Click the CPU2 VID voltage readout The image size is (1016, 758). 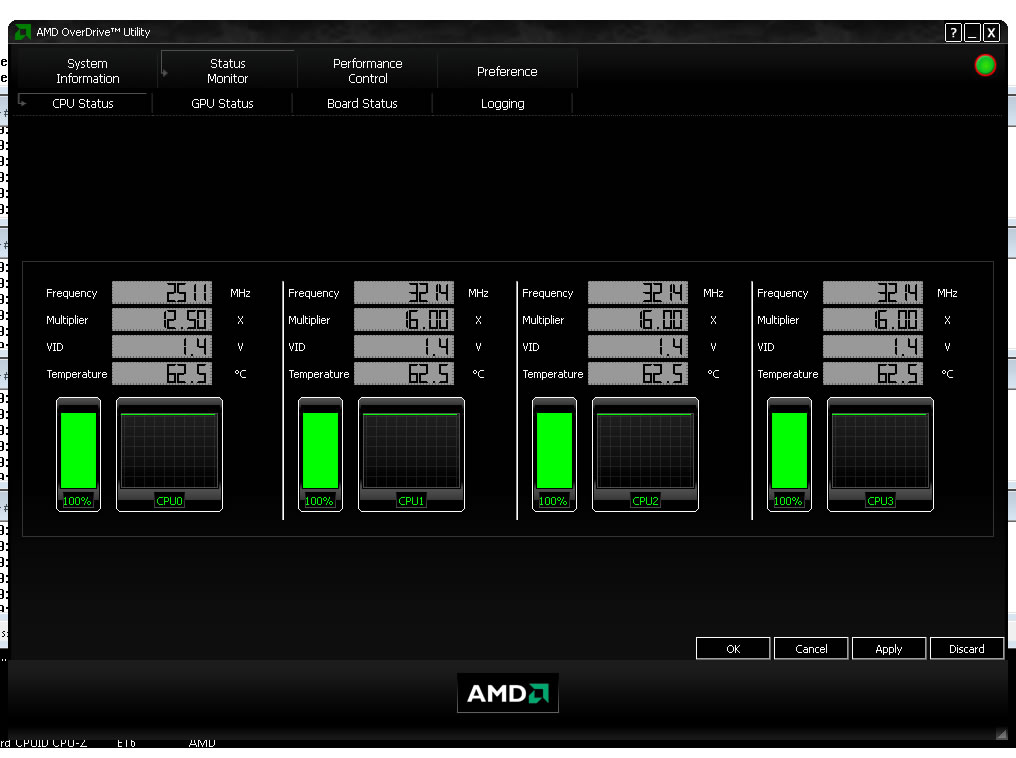click(x=638, y=347)
